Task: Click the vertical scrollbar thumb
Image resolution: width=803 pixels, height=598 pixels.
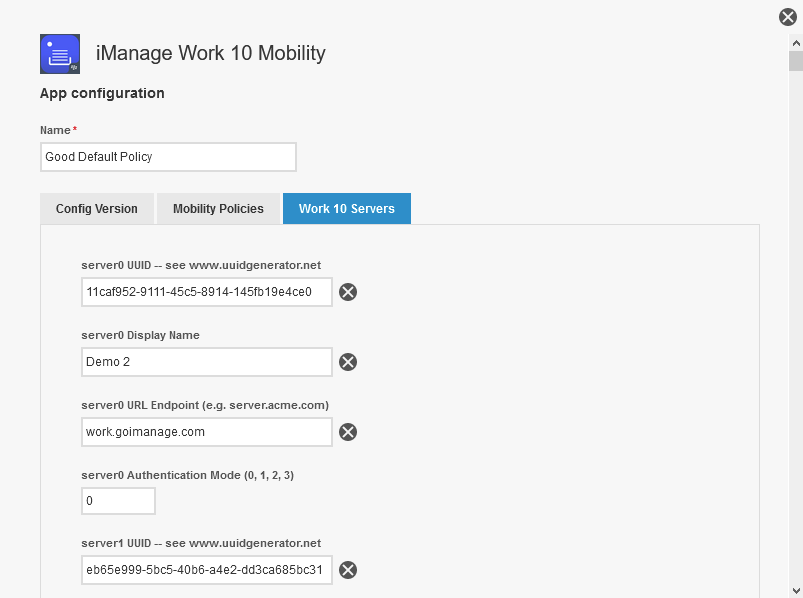Action: point(796,62)
